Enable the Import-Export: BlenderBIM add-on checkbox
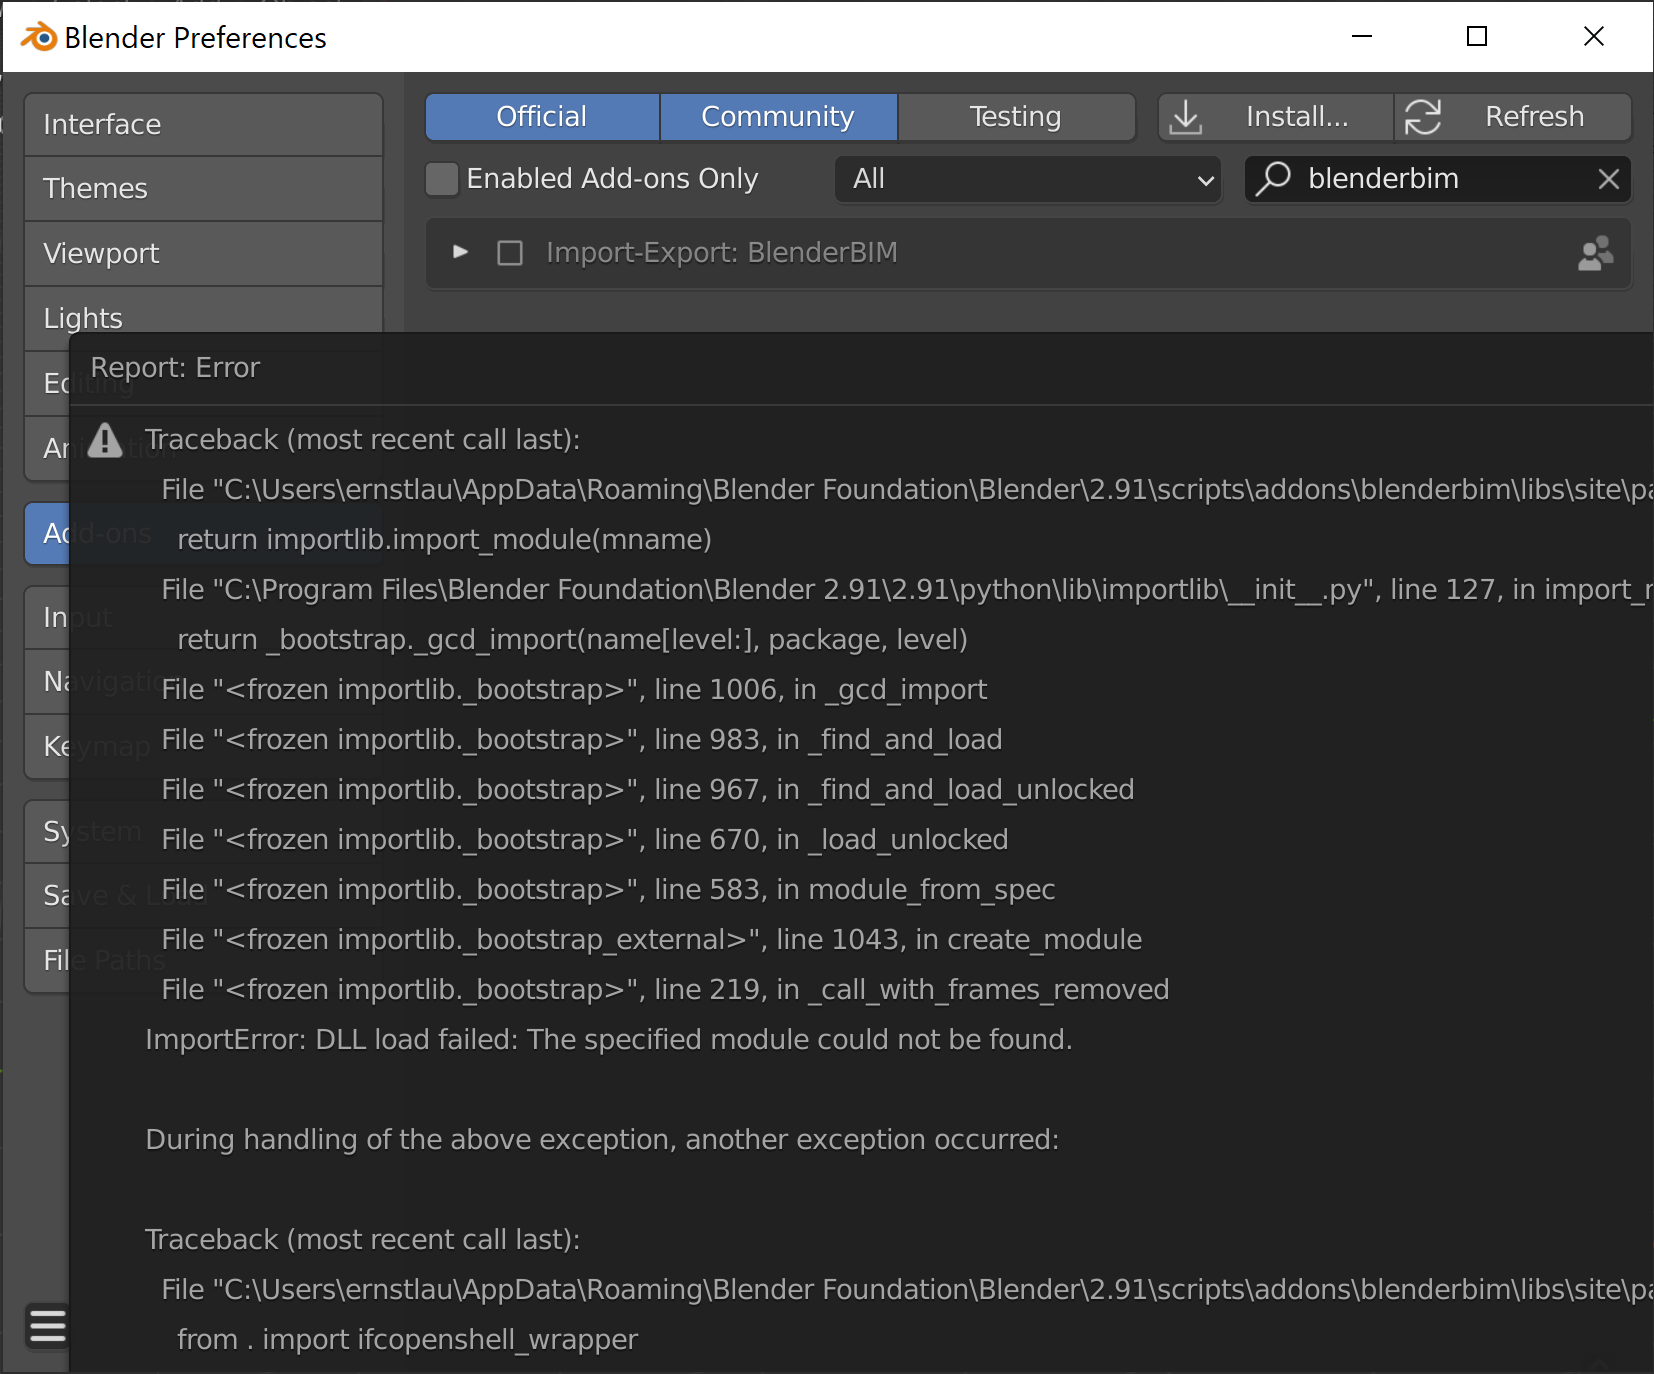The height and width of the screenshot is (1374, 1654). 510,253
